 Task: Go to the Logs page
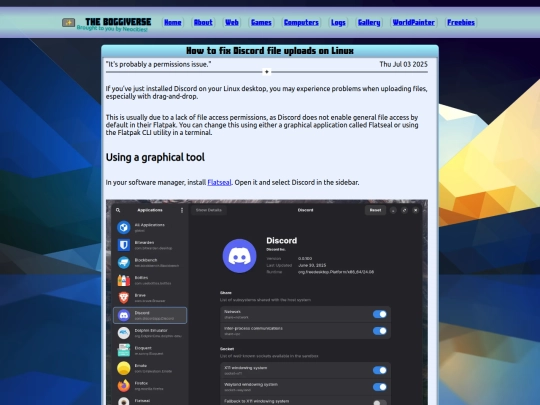[x=338, y=22]
